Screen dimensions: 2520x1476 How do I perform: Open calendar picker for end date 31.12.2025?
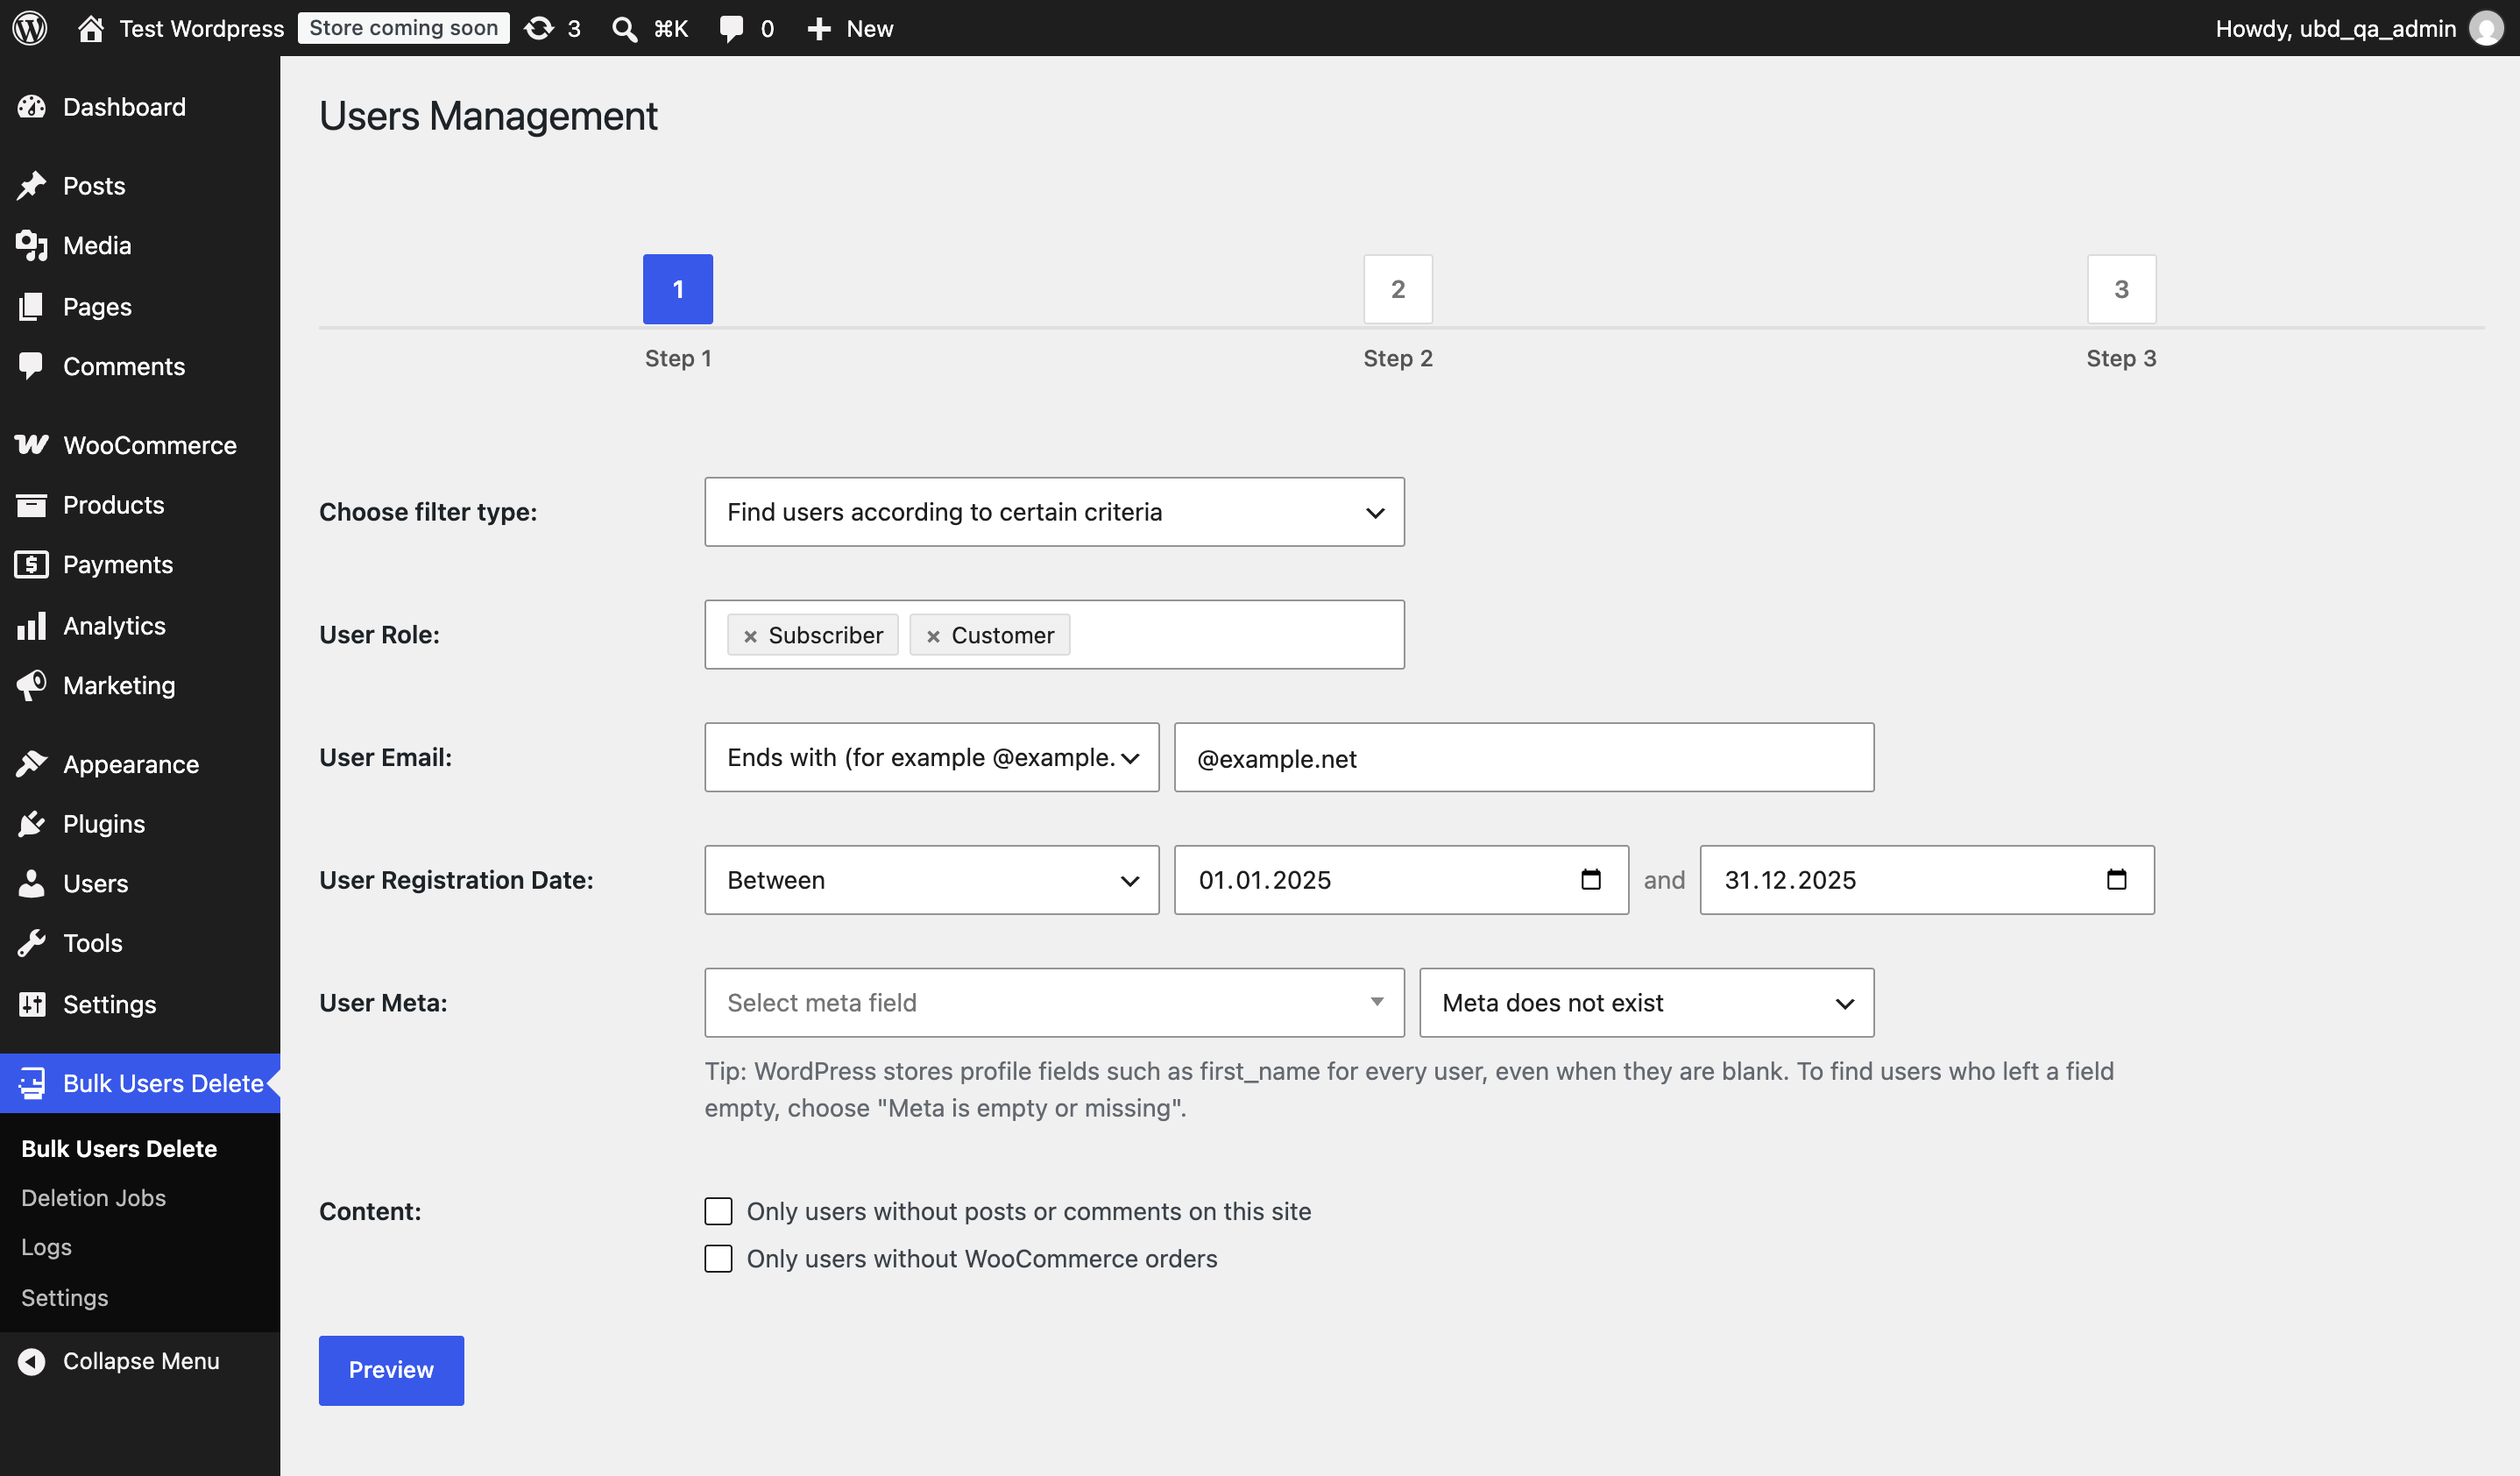pos(2116,879)
